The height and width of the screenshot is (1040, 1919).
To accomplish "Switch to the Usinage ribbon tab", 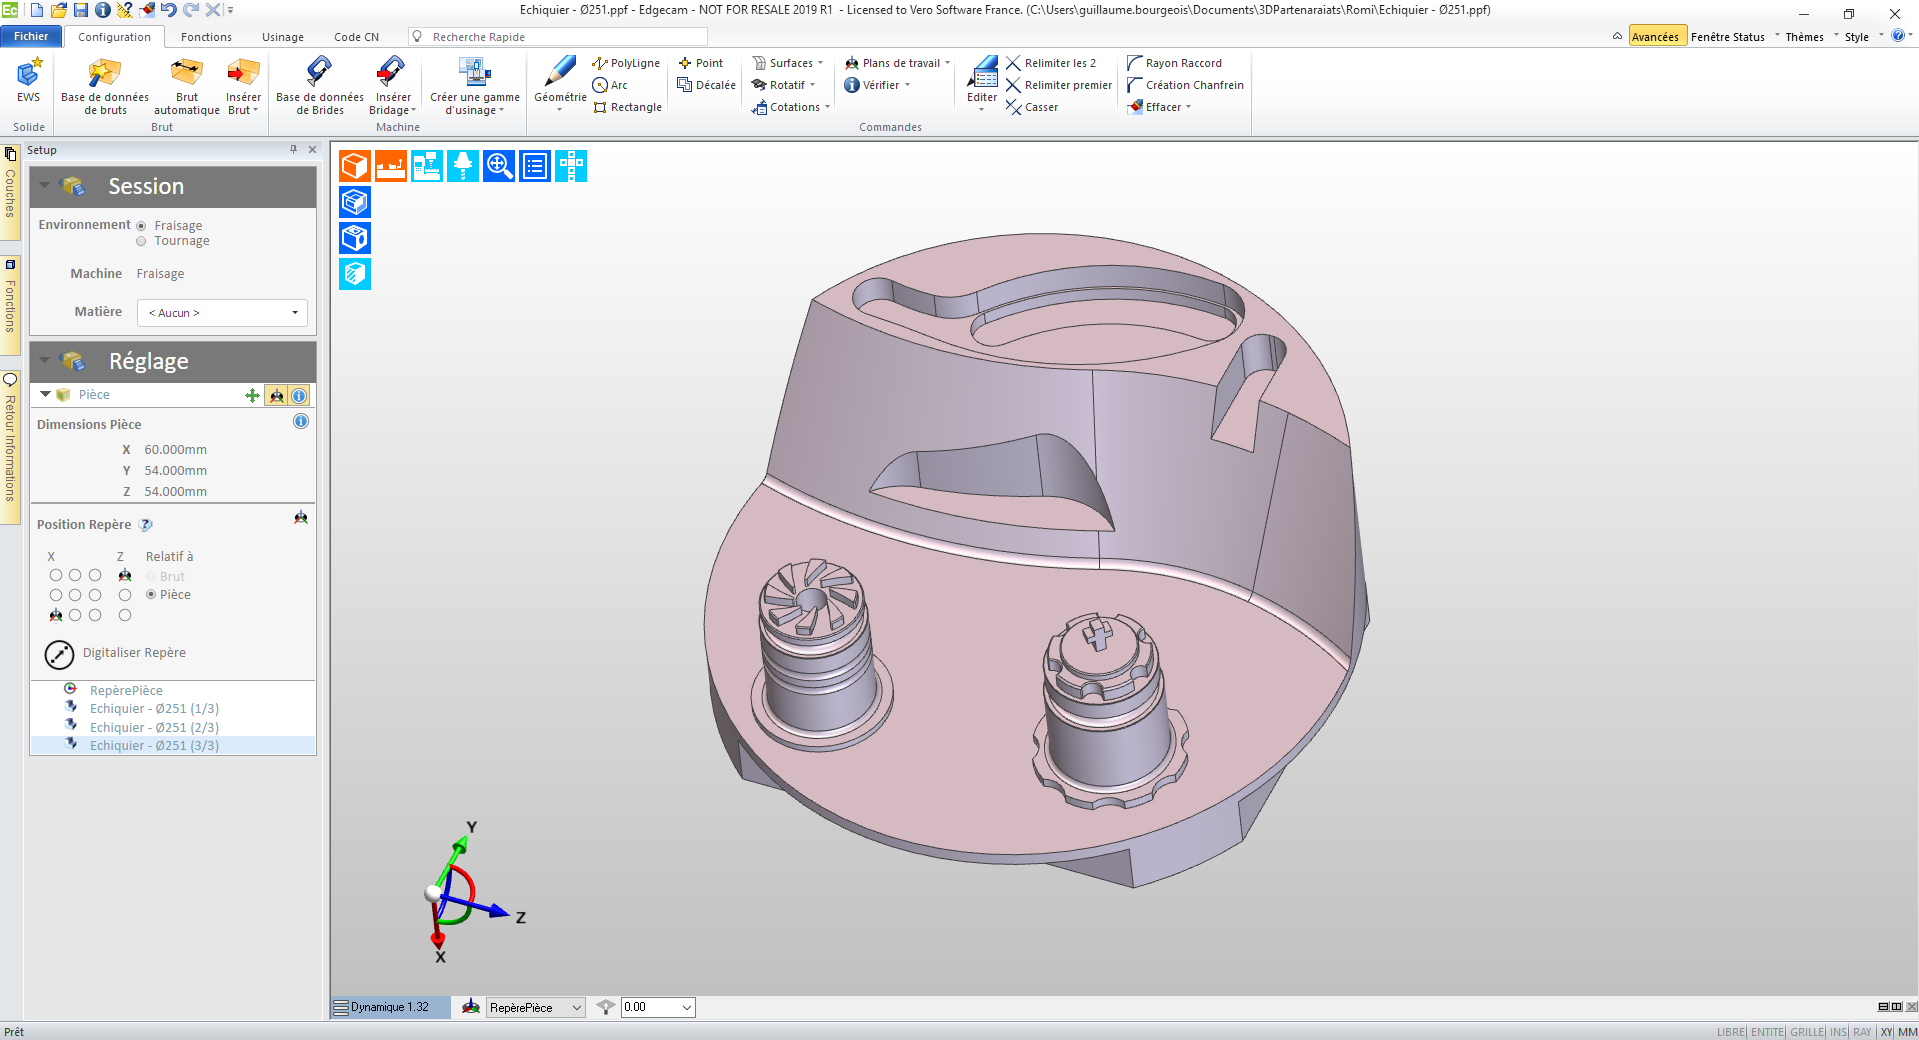I will click(x=282, y=37).
